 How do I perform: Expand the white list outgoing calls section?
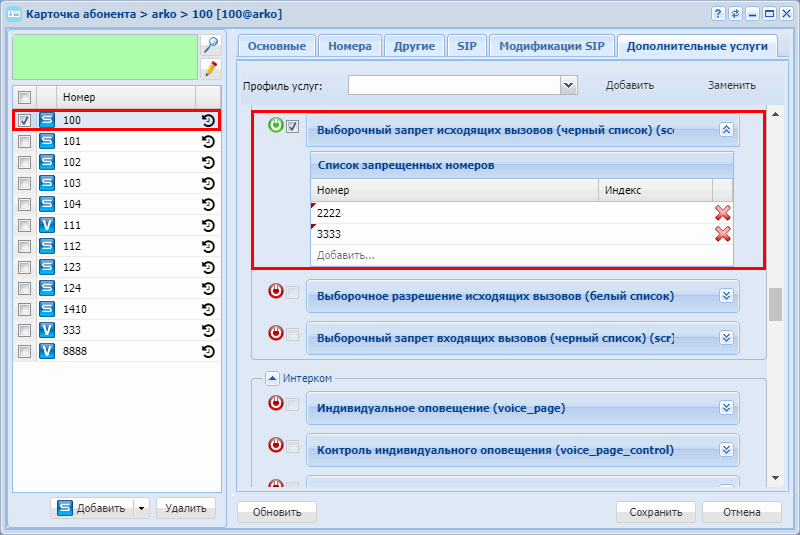[726, 296]
